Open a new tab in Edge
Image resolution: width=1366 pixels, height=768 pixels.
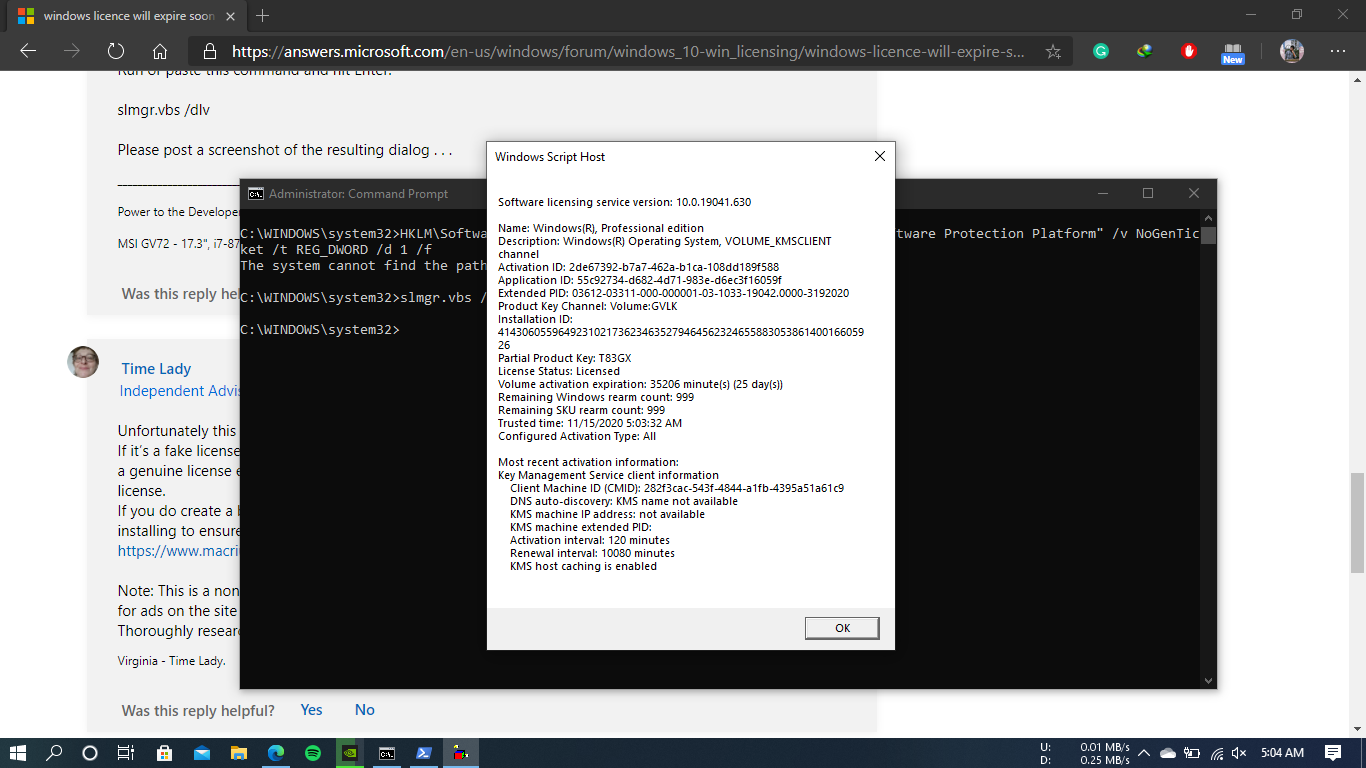coord(262,15)
